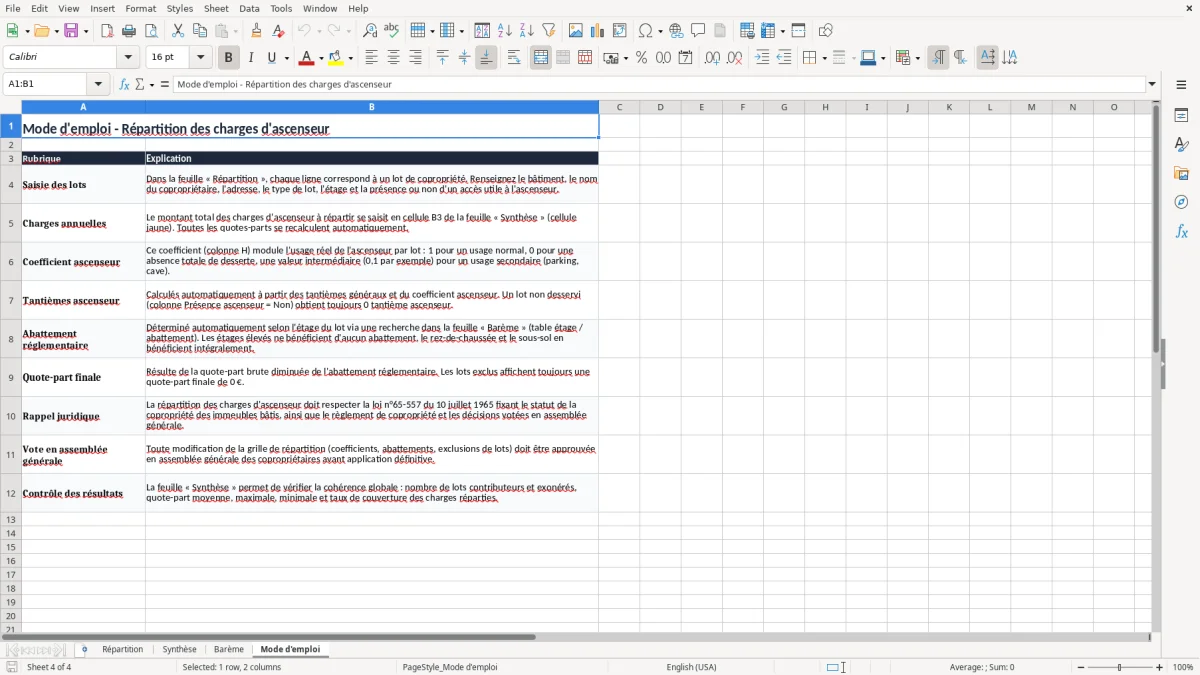Select column C header
The width and height of the screenshot is (1200, 675).
pos(619,107)
